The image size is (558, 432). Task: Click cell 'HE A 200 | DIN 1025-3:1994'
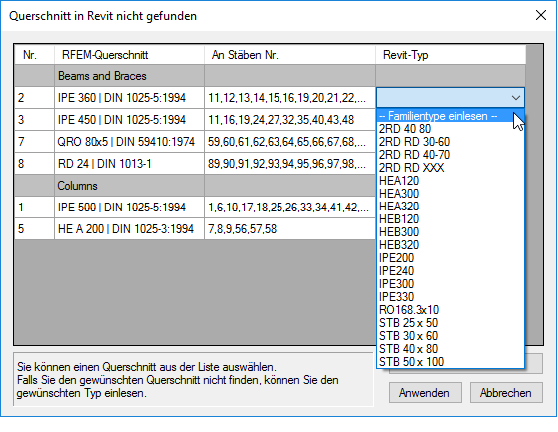(130, 228)
